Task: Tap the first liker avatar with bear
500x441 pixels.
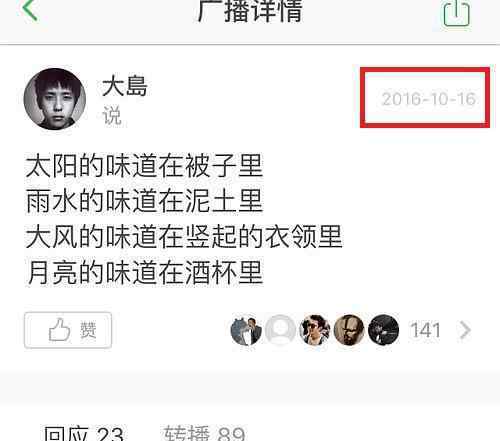Action: click(x=246, y=330)
